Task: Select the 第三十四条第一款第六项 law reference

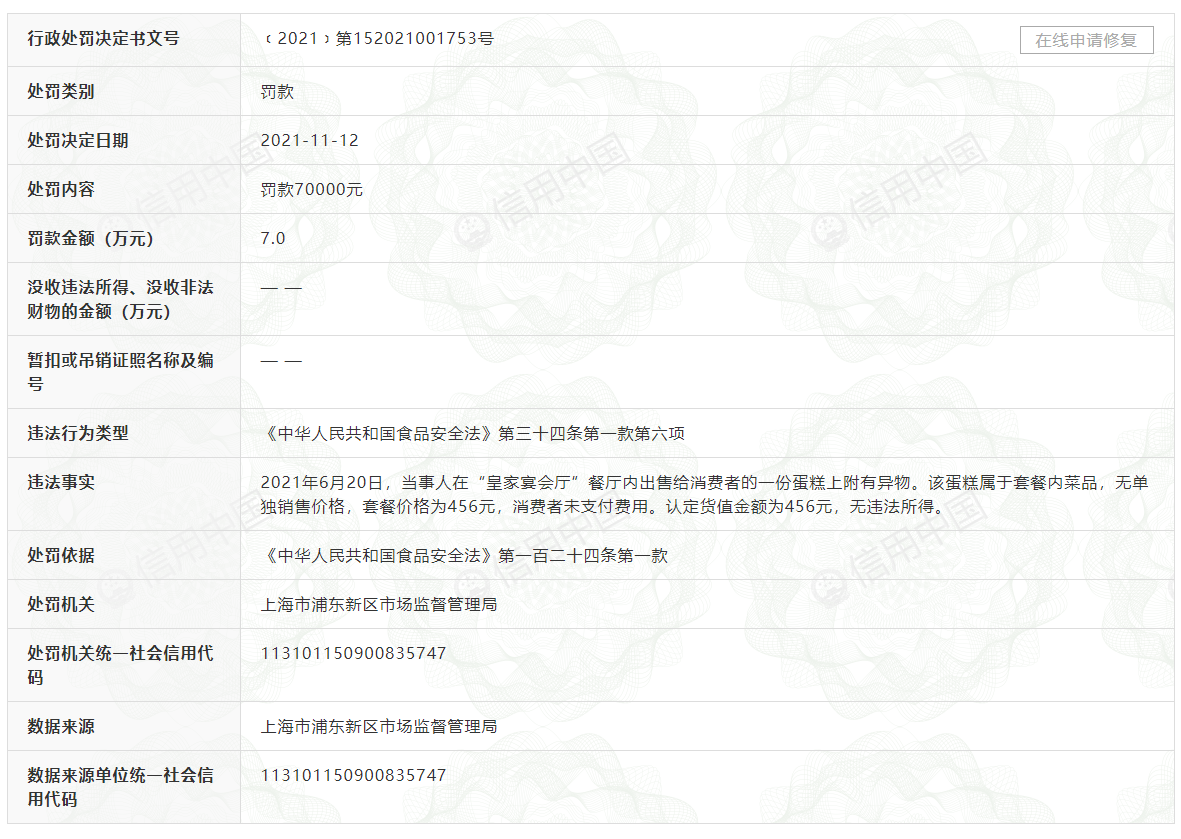Action: tap(591, 433)
